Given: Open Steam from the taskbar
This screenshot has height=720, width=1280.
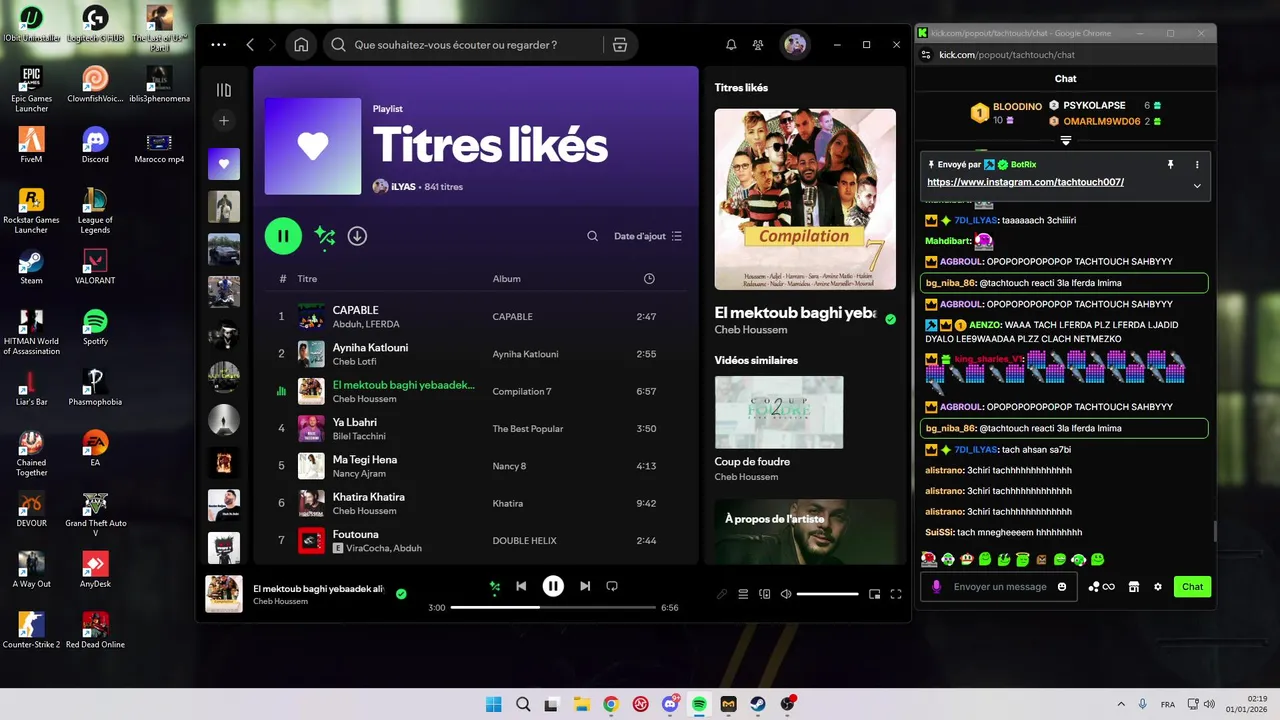Looking at the screenshot, I should point(758,704).
